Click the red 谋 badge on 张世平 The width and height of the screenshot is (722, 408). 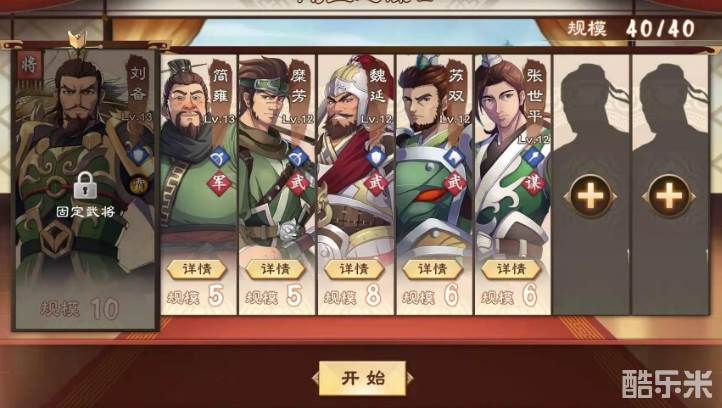tap(533, 183)
